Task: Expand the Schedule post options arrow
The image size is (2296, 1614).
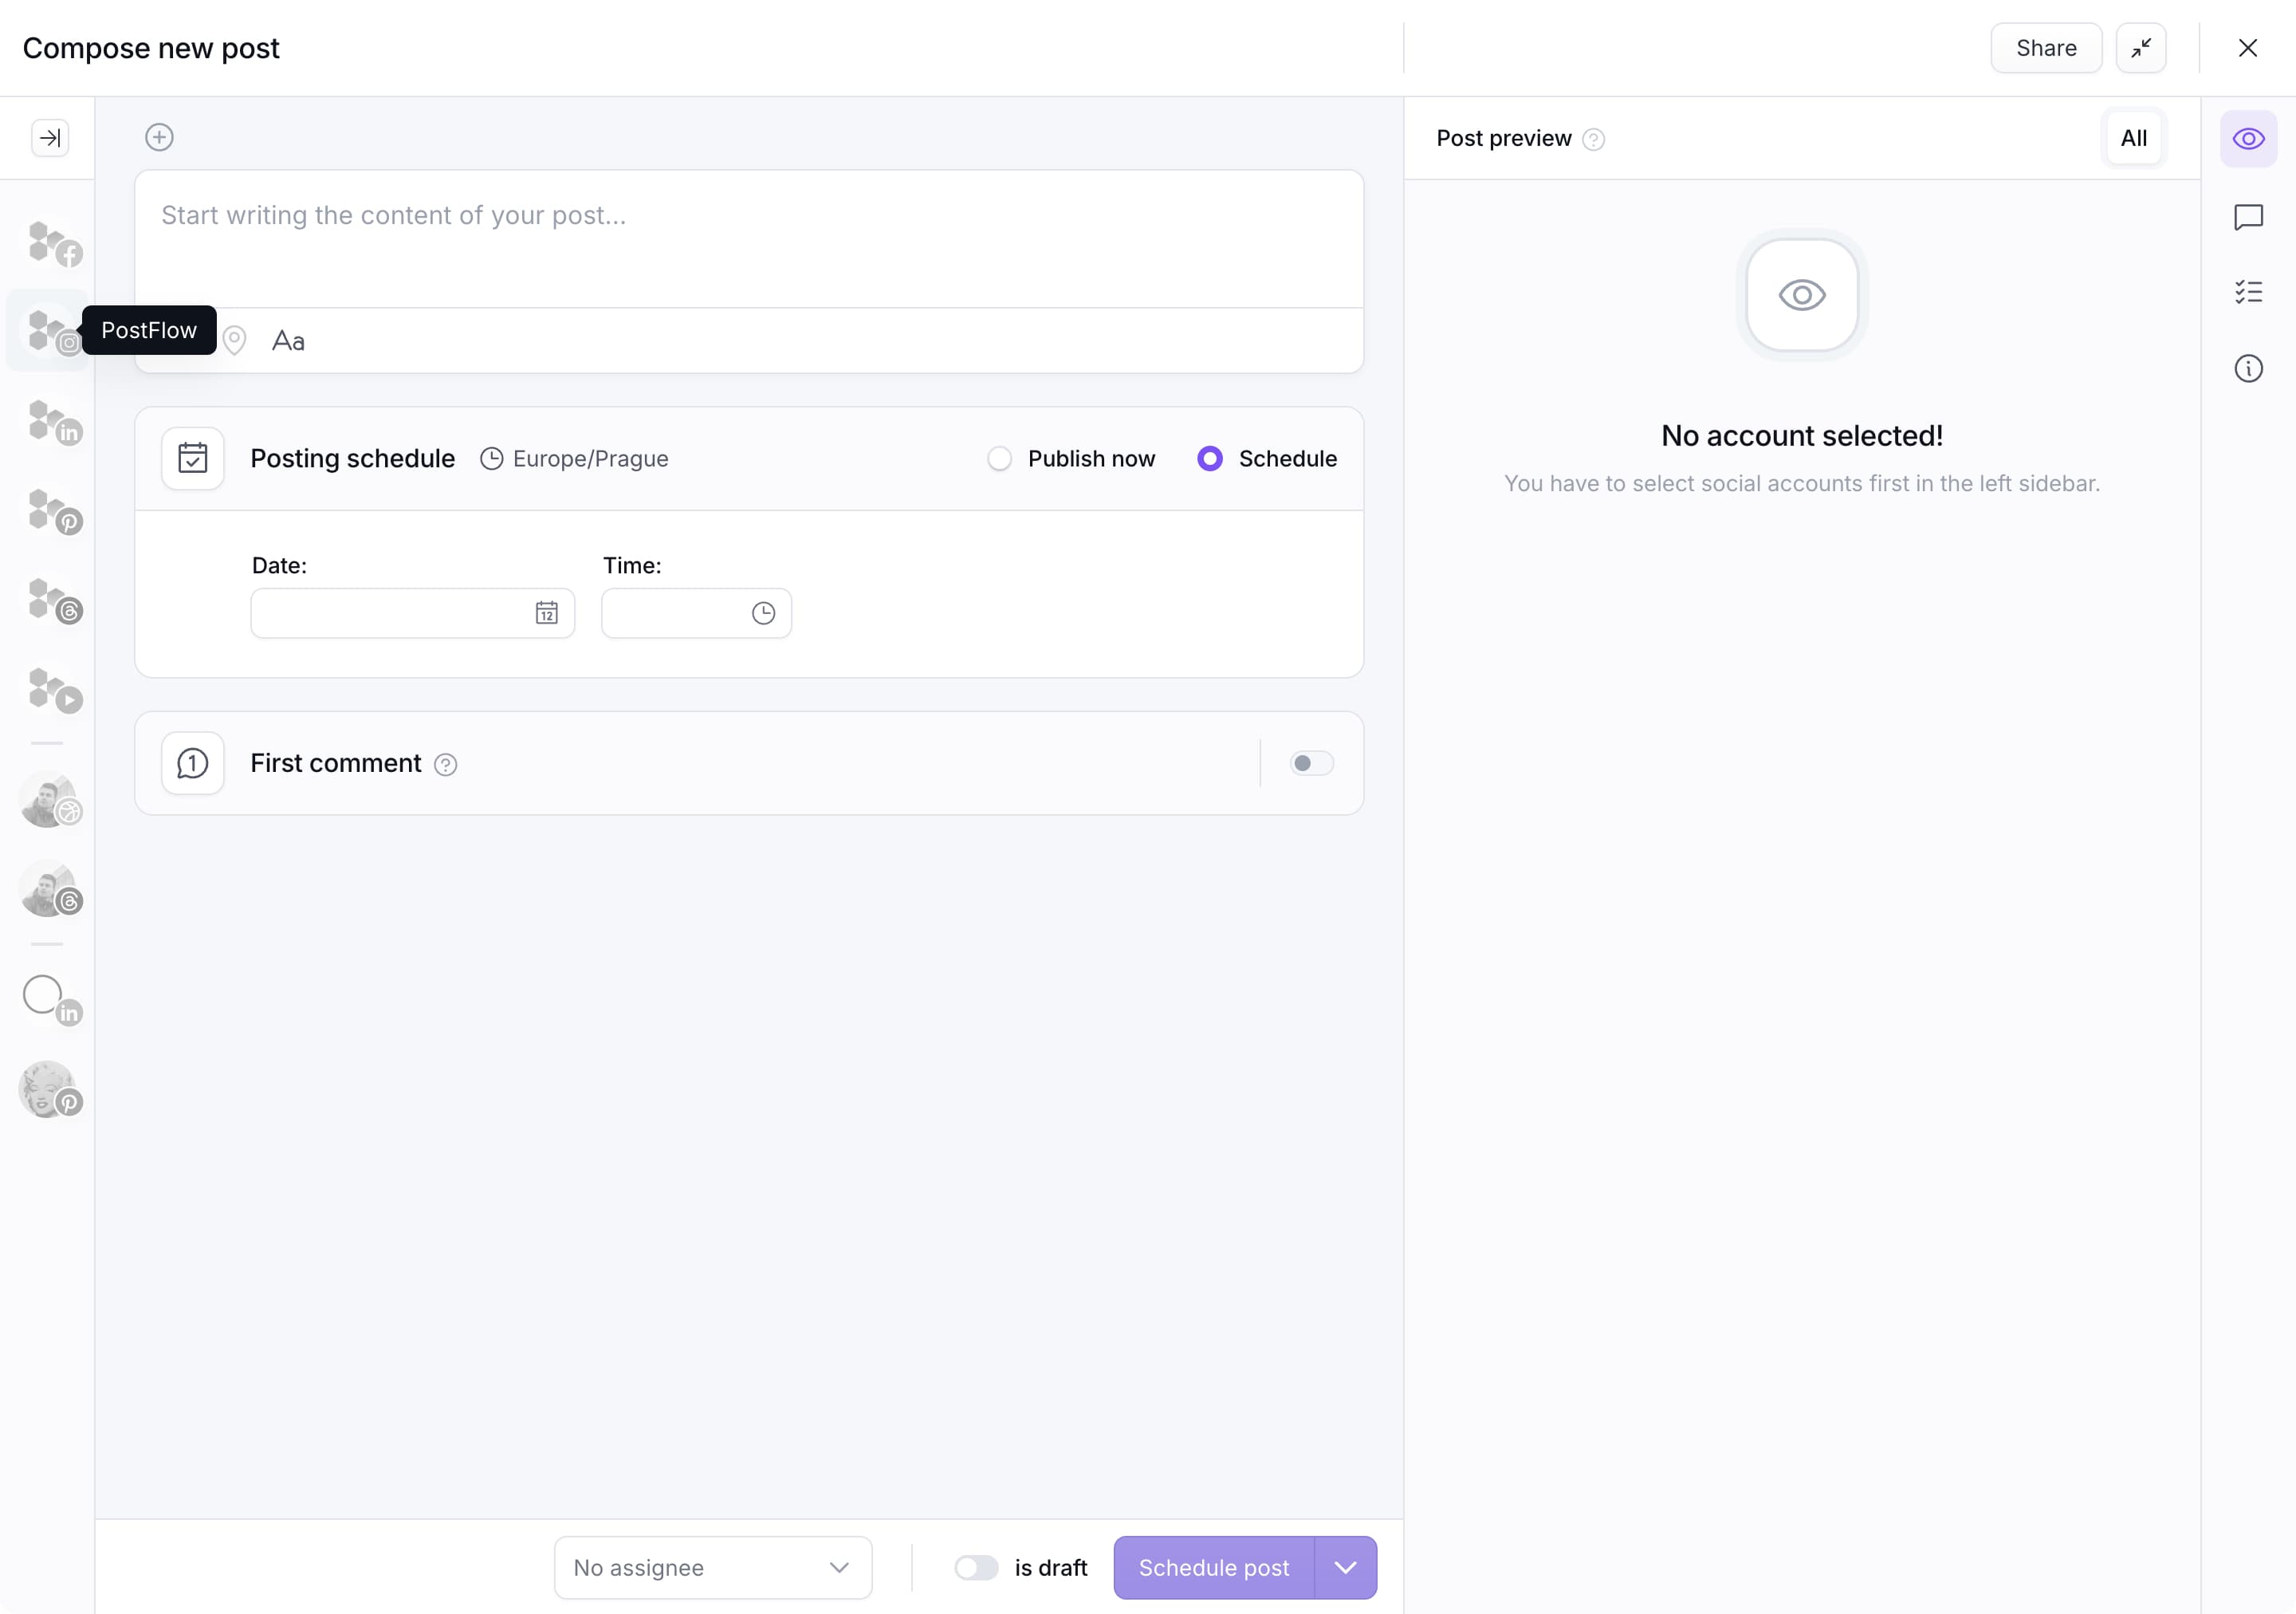Action: coord(1345,1567)
